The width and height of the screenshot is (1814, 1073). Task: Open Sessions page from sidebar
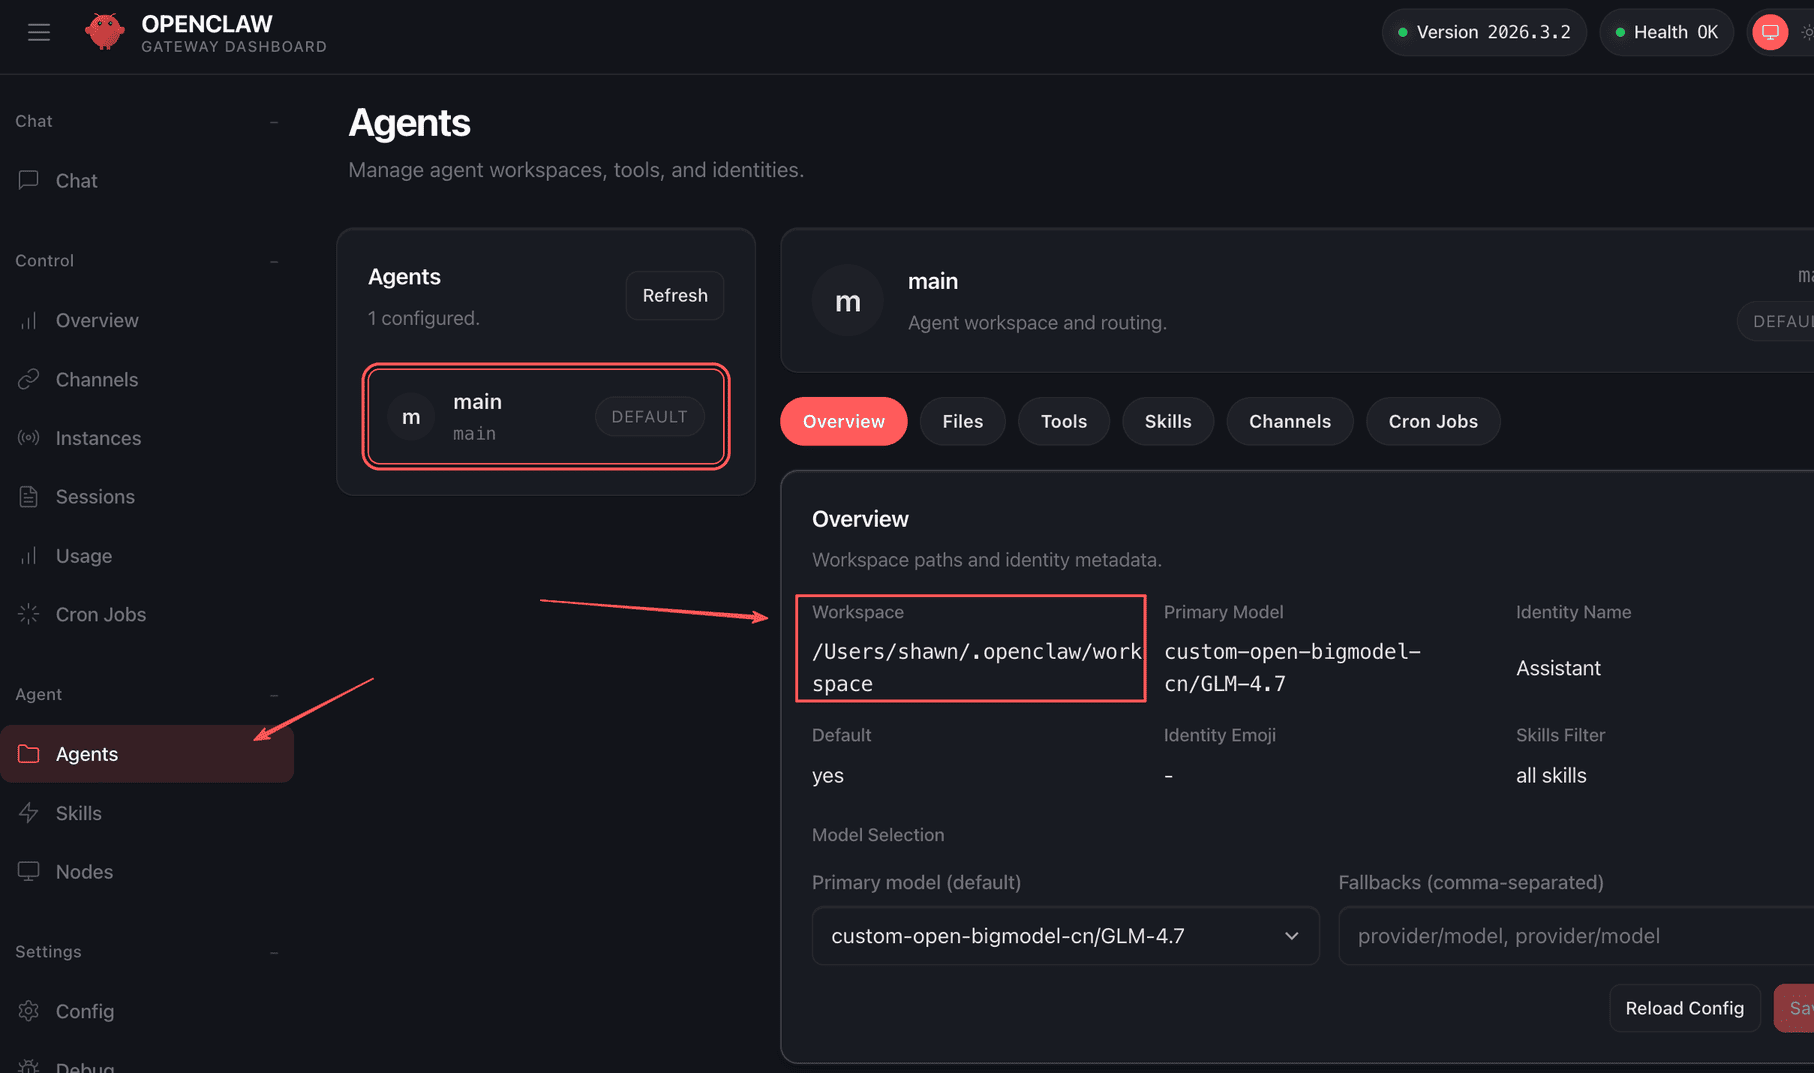95,497
